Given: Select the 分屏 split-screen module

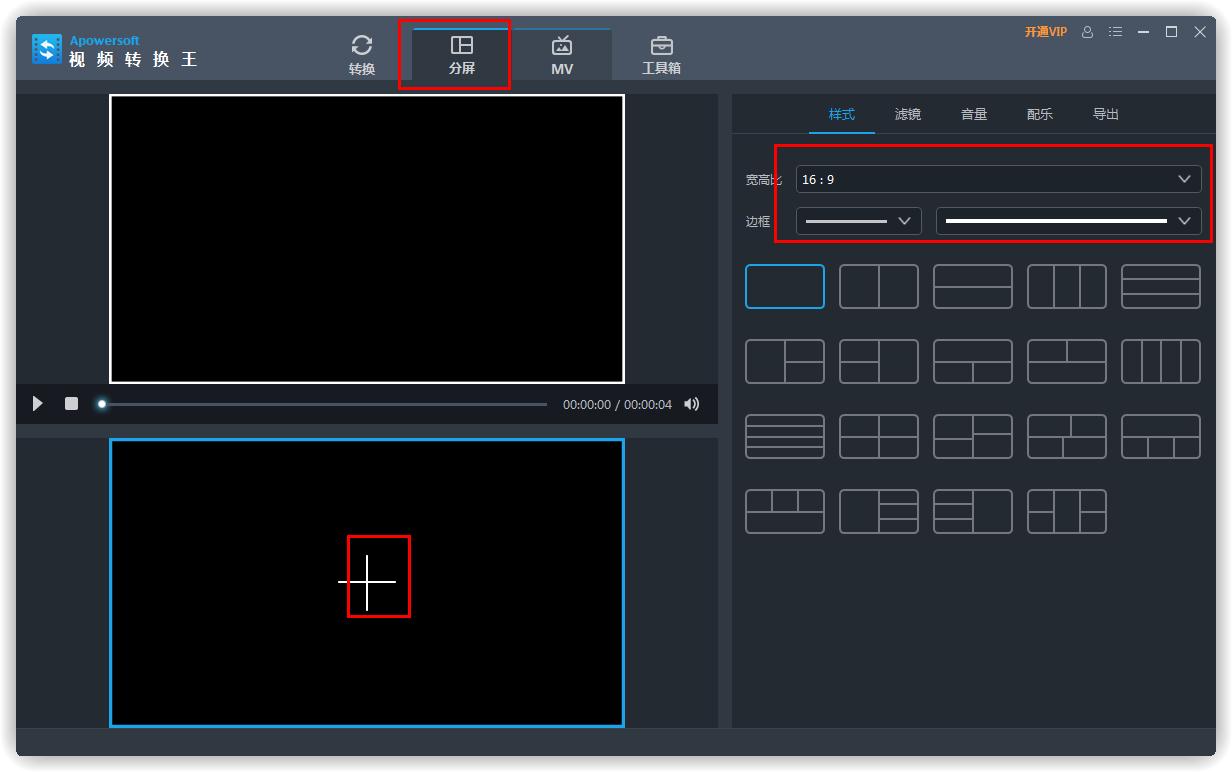Looking at the screenshot, I should click(461, 55).
